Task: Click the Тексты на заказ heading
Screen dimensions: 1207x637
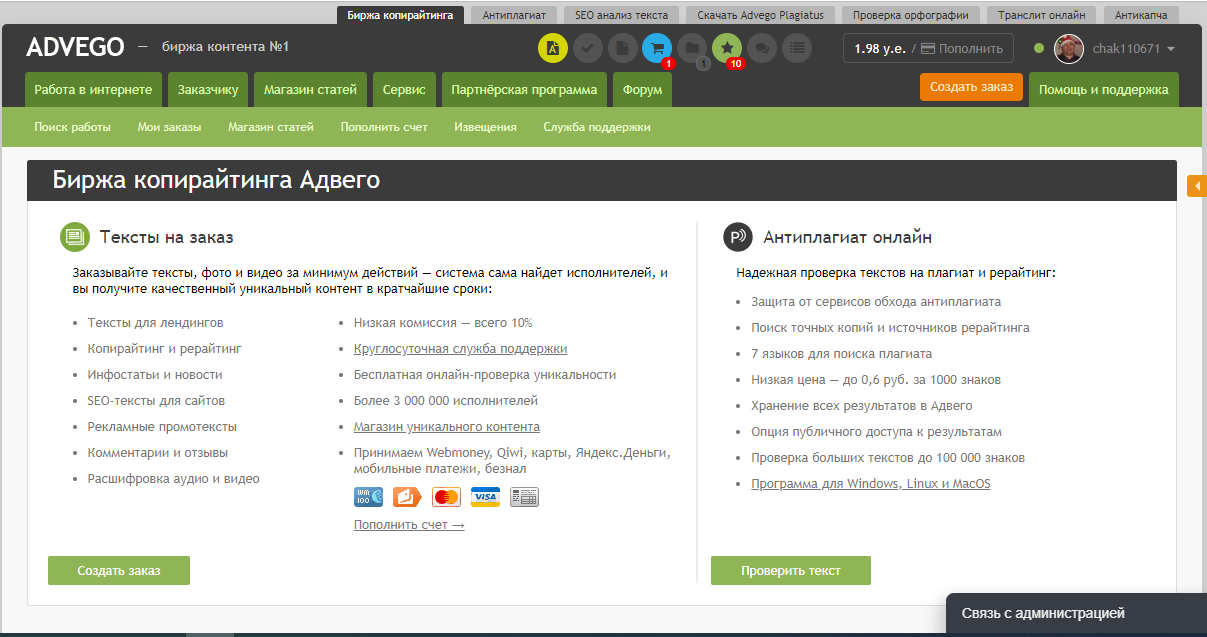Action: [x=166, y=237]
